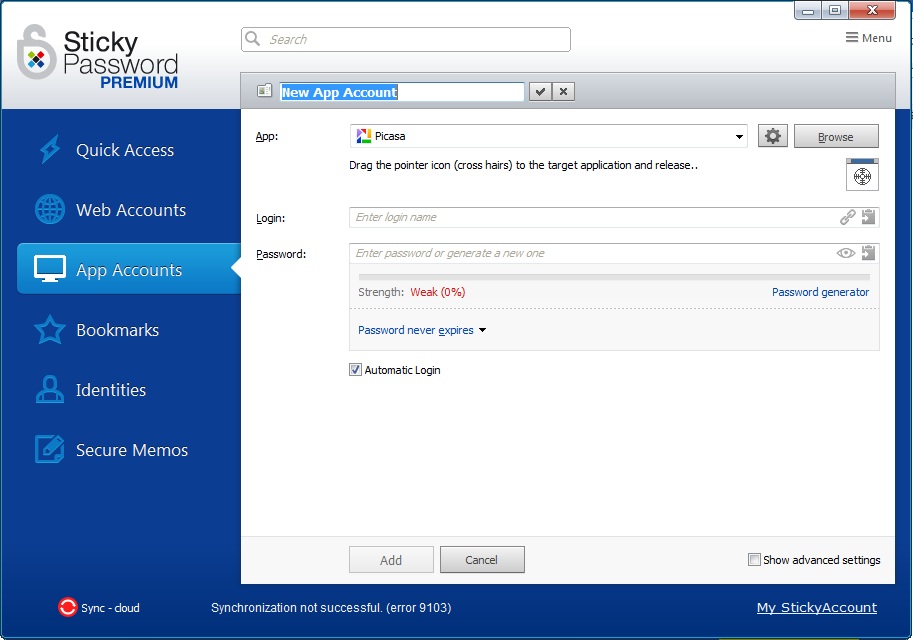Open App settings with the gear icon

coord(772,135)
